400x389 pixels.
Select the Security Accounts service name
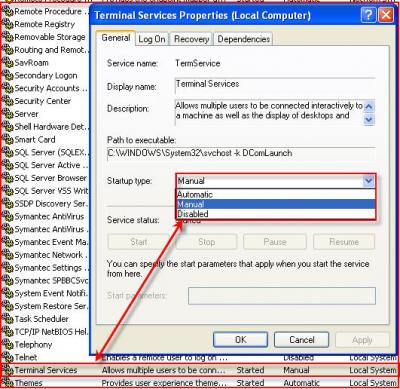point(51,88)
